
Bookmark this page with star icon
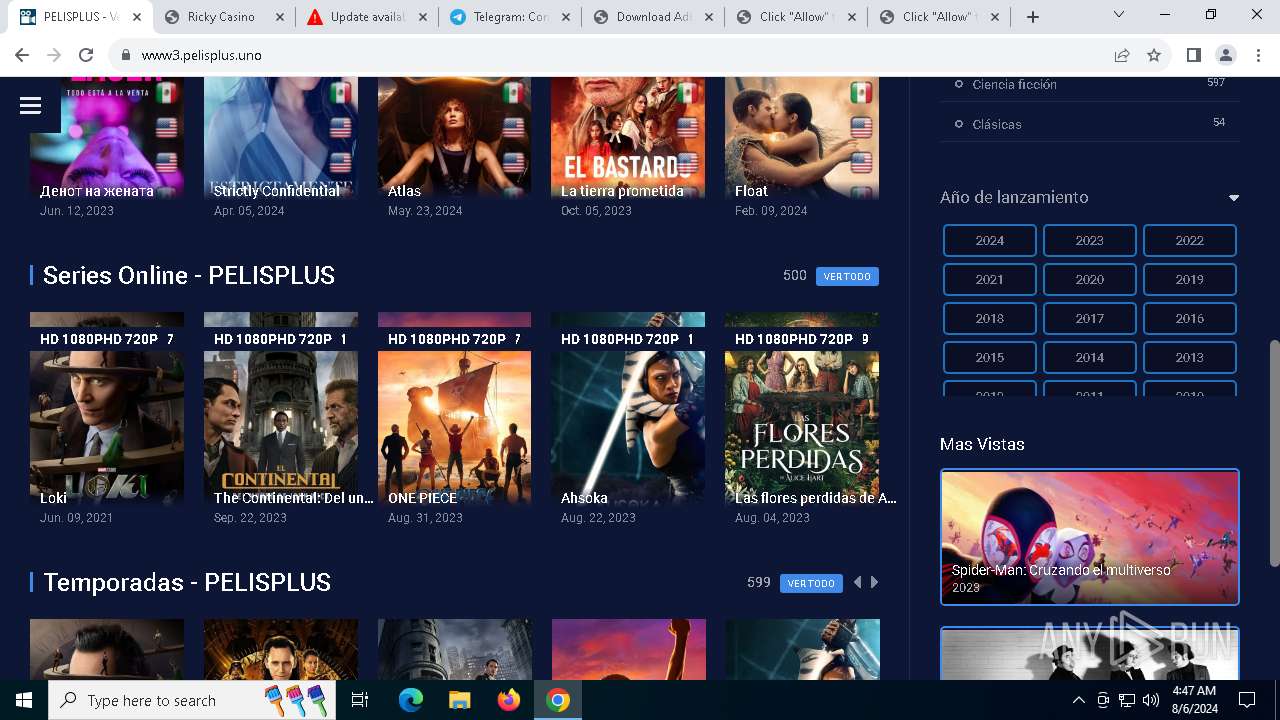pos(1154,55)
